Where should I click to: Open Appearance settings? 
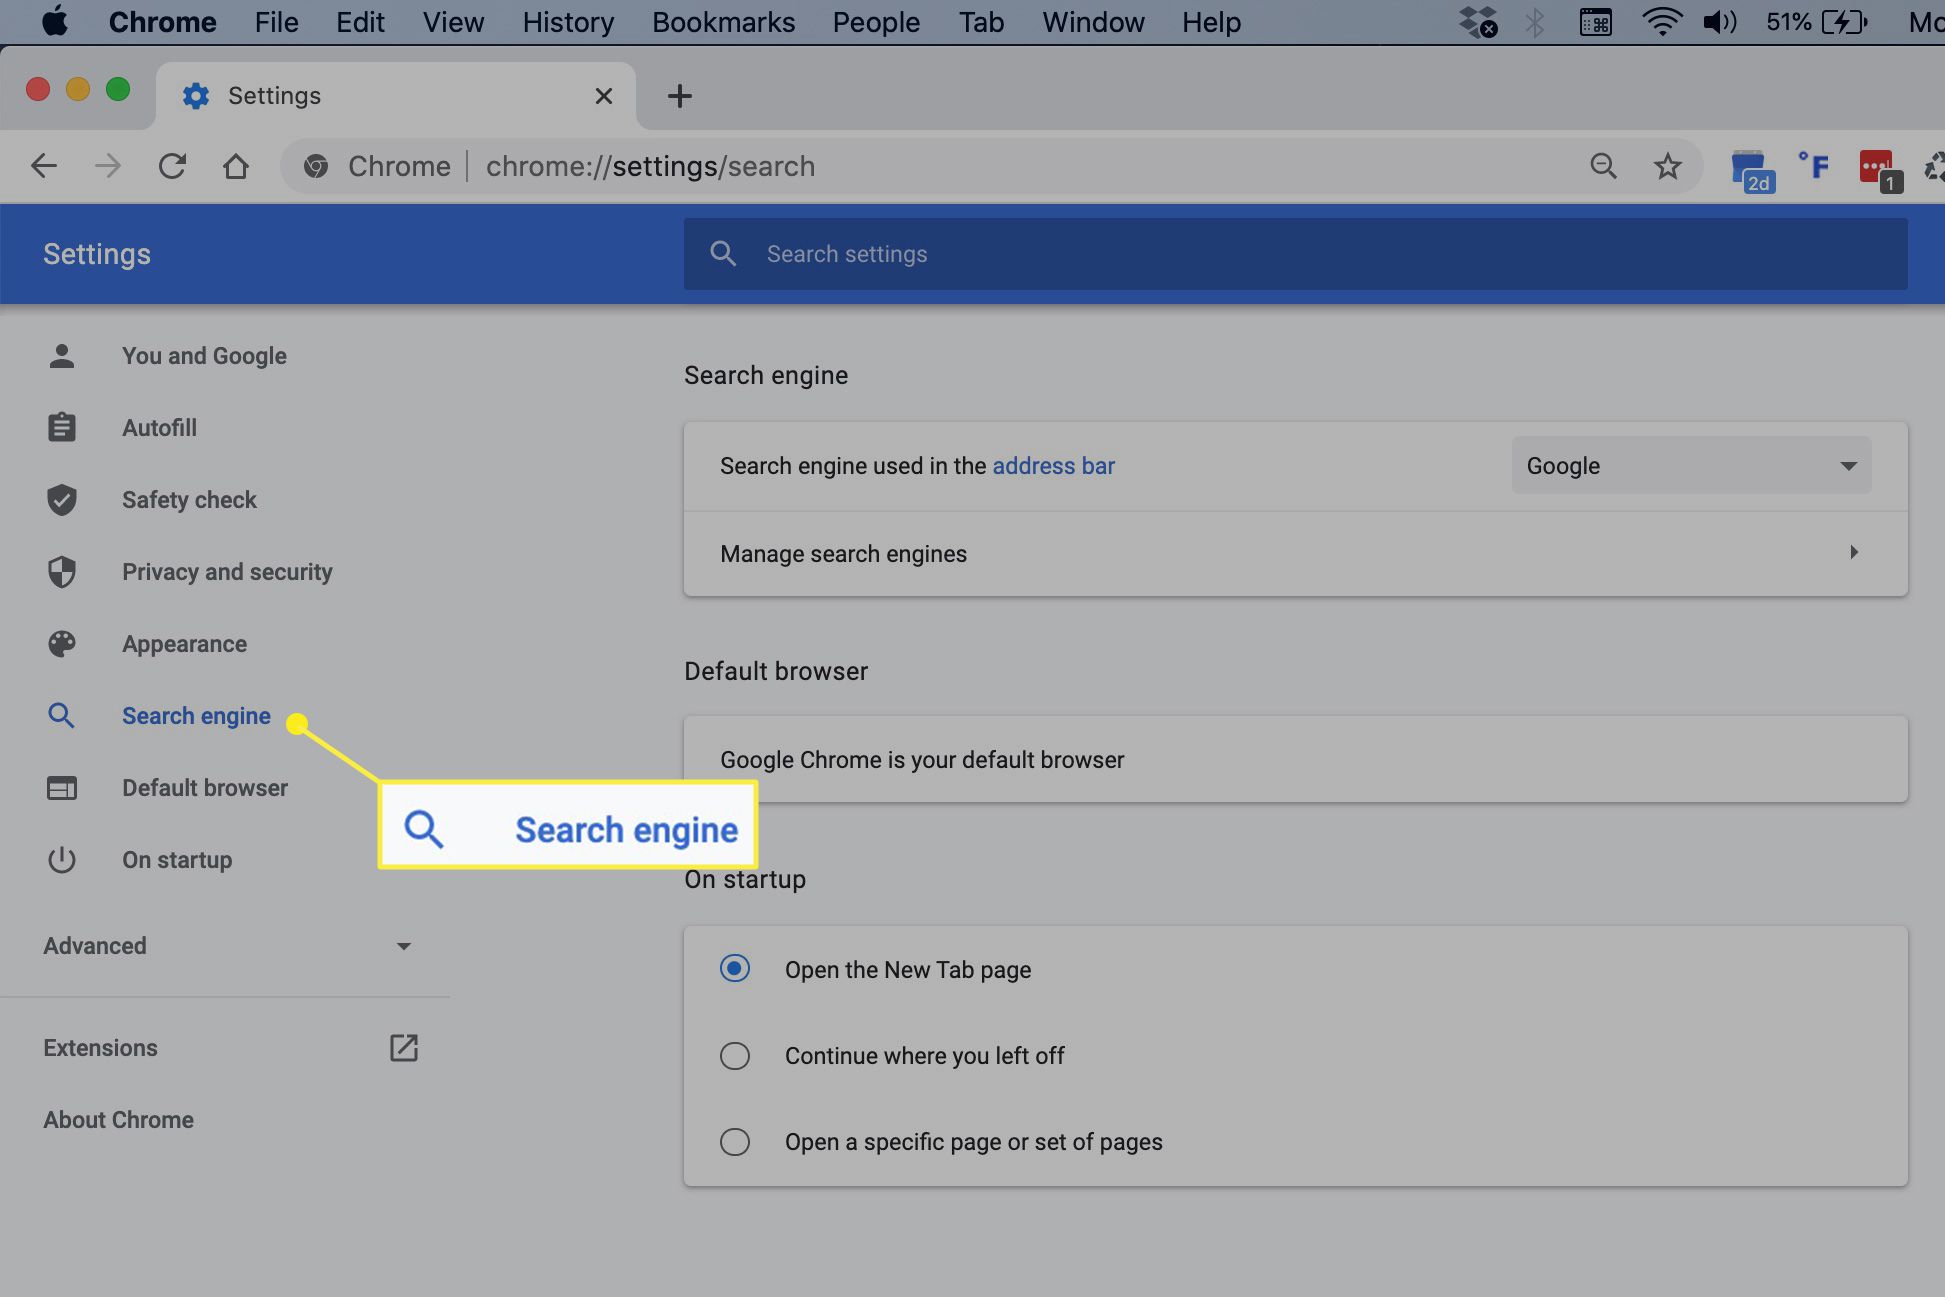(184, 644)
